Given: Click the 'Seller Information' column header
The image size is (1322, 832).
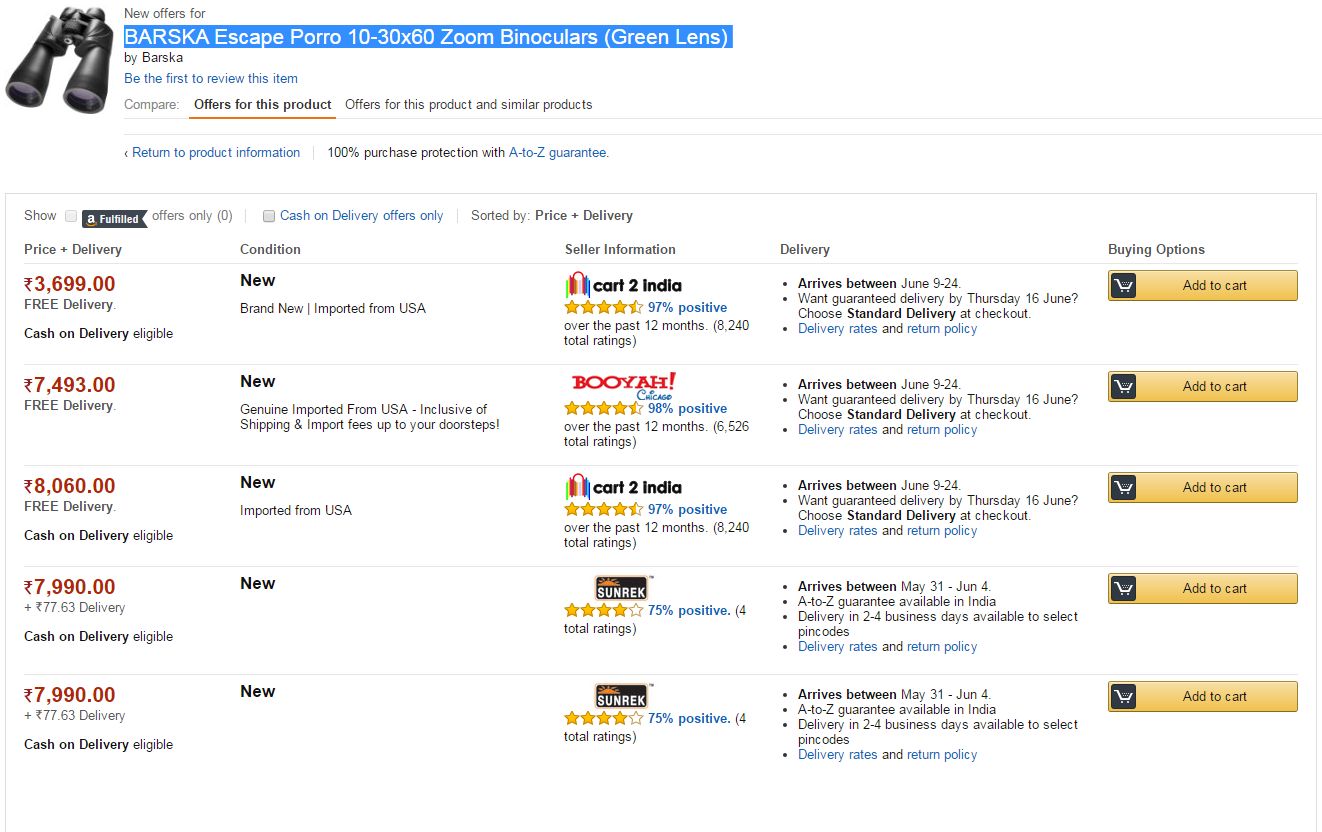Looking at the screenshot, I should tap(620, 250).
